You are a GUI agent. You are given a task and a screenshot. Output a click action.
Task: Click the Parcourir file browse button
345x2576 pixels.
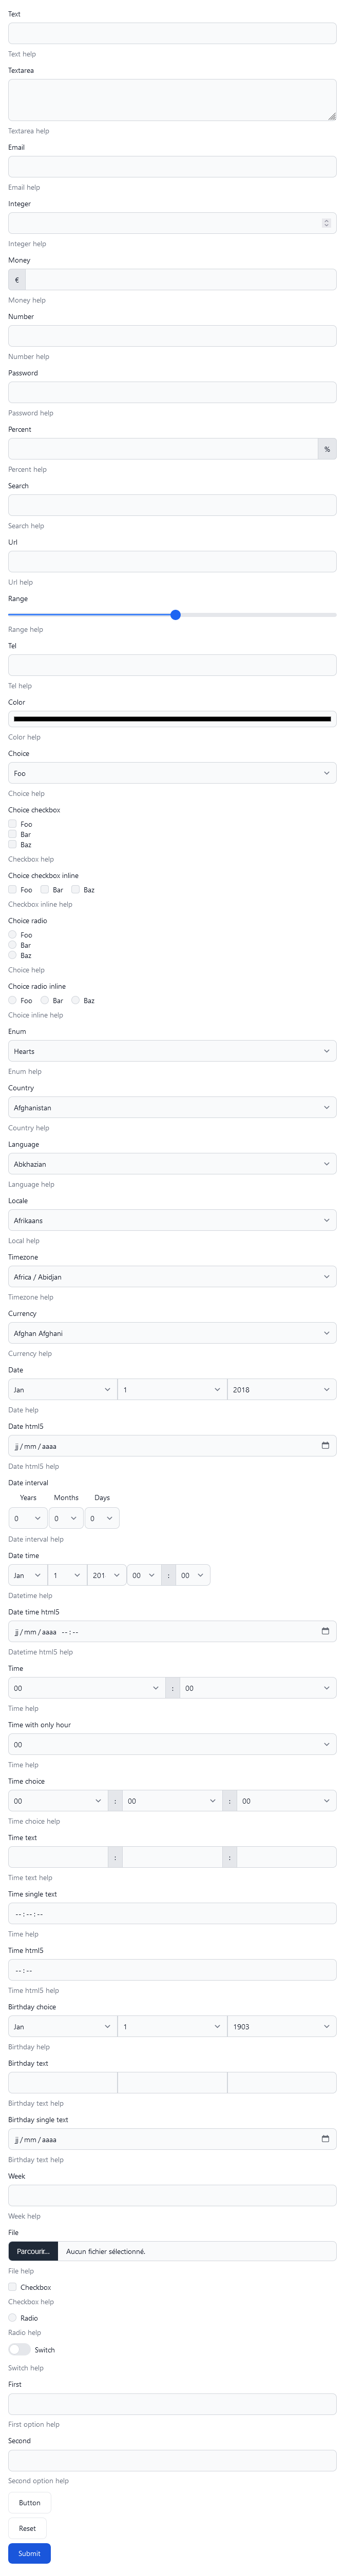33,2251
